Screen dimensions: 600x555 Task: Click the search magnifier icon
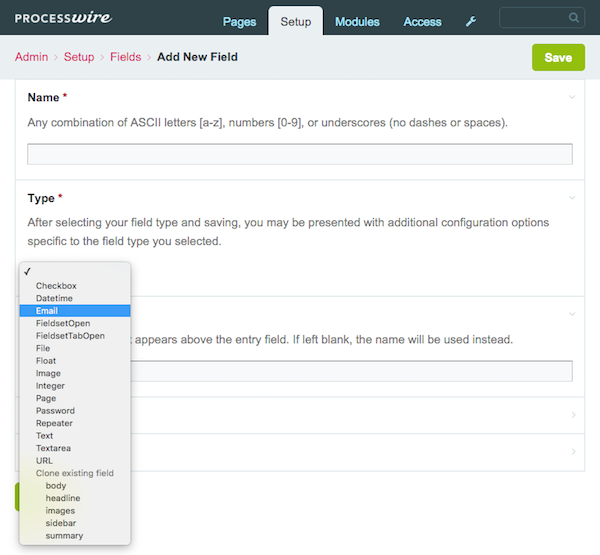[573, 18]
